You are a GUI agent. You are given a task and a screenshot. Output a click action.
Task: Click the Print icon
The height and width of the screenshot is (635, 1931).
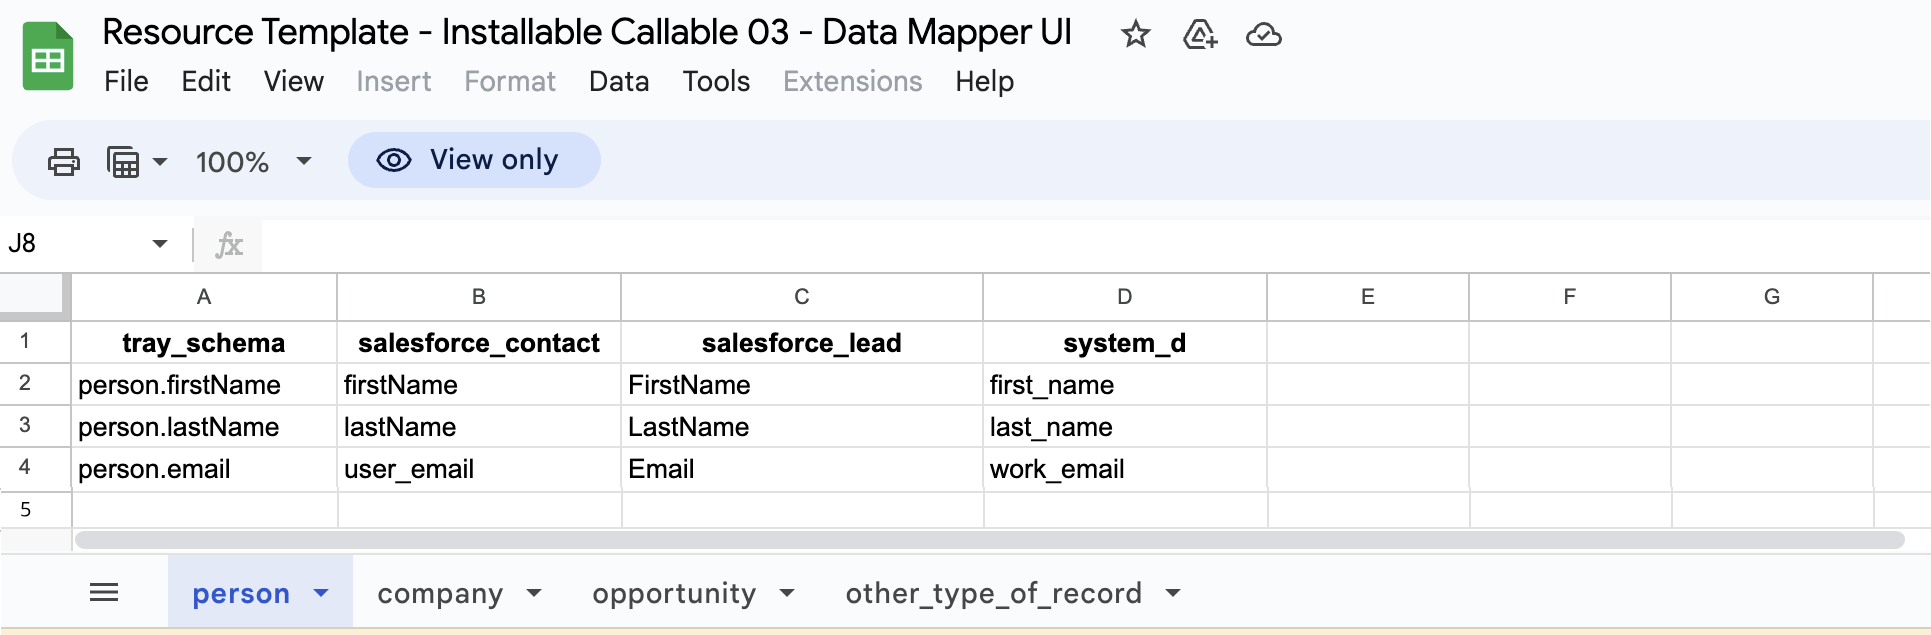(x=64, y=161)
